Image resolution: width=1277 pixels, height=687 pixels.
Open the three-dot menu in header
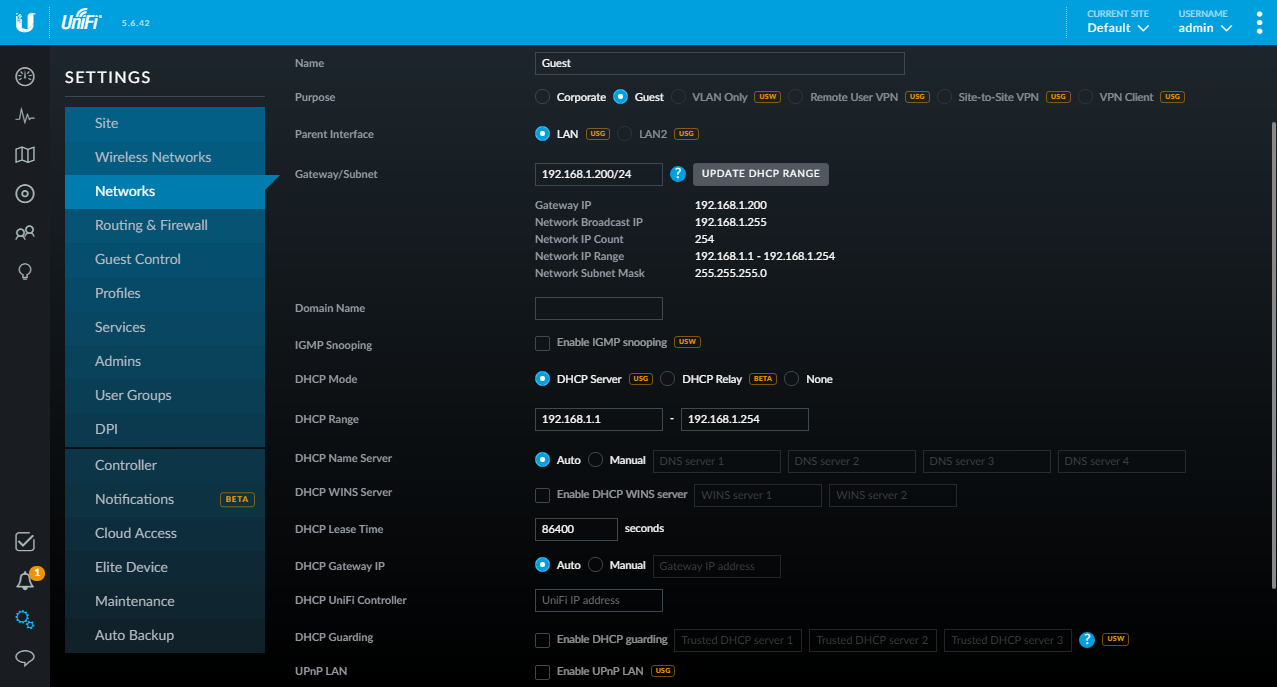click(x=1259, y=22)
